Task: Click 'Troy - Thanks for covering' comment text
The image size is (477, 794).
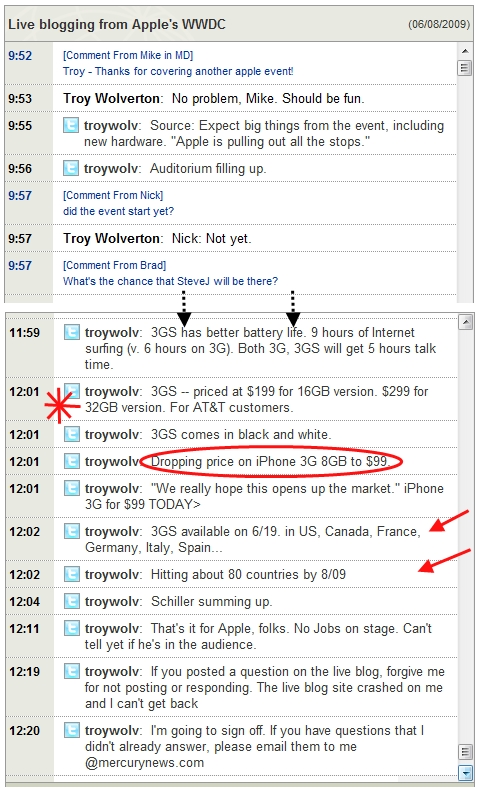Action: pyautogui.click(x=178, y=71)
